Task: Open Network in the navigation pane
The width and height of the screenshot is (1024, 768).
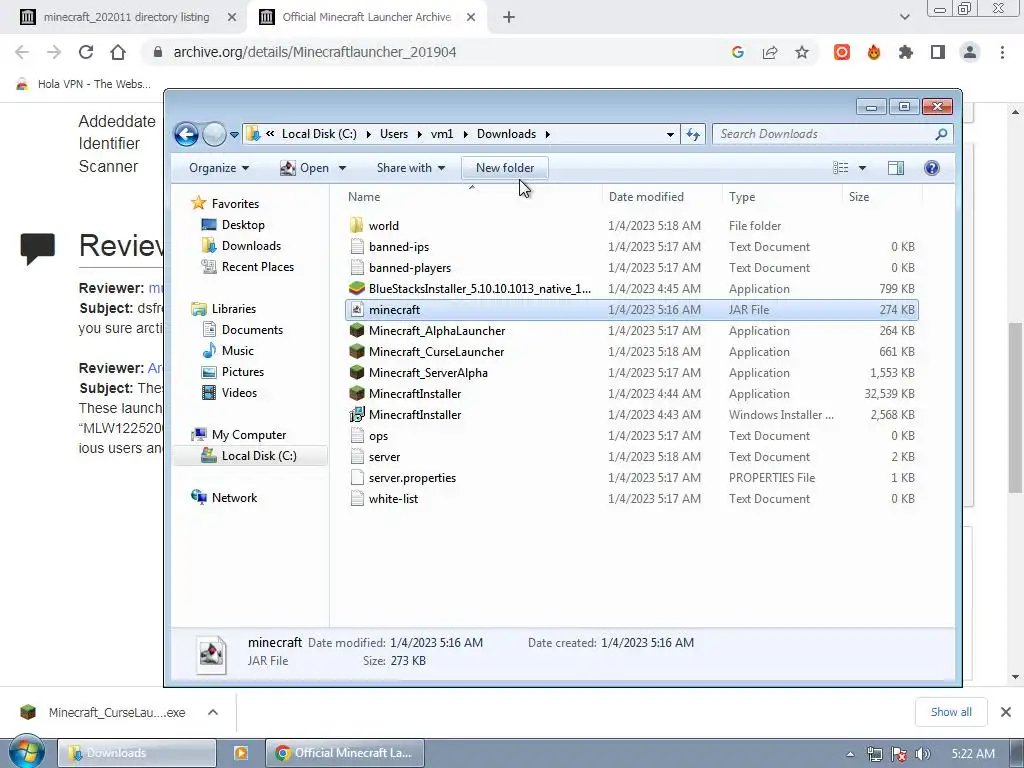Action: (x=234, y=498)
